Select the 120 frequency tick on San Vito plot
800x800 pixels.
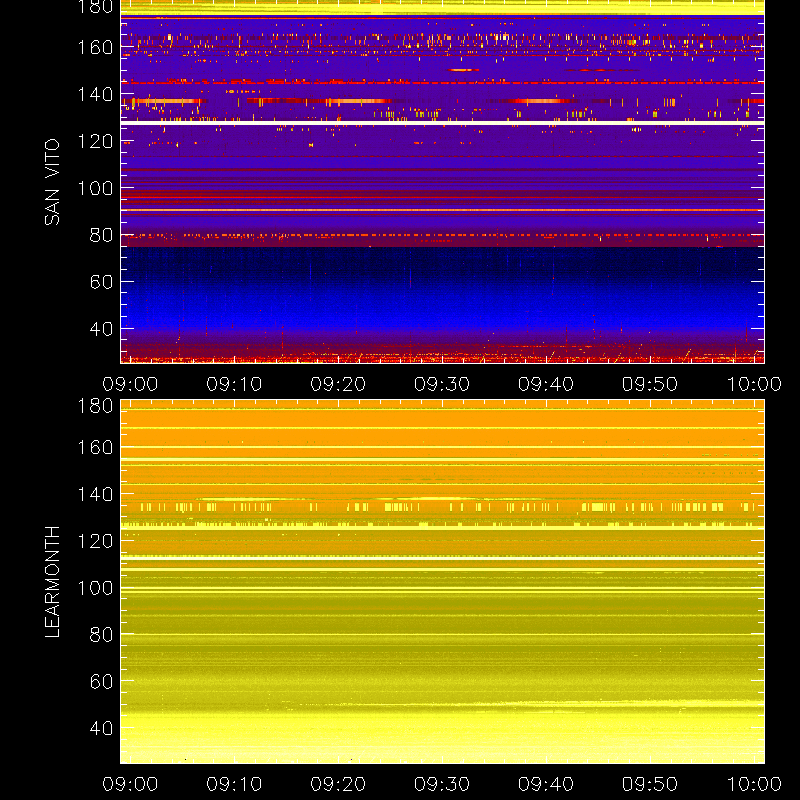click(95, 141)
